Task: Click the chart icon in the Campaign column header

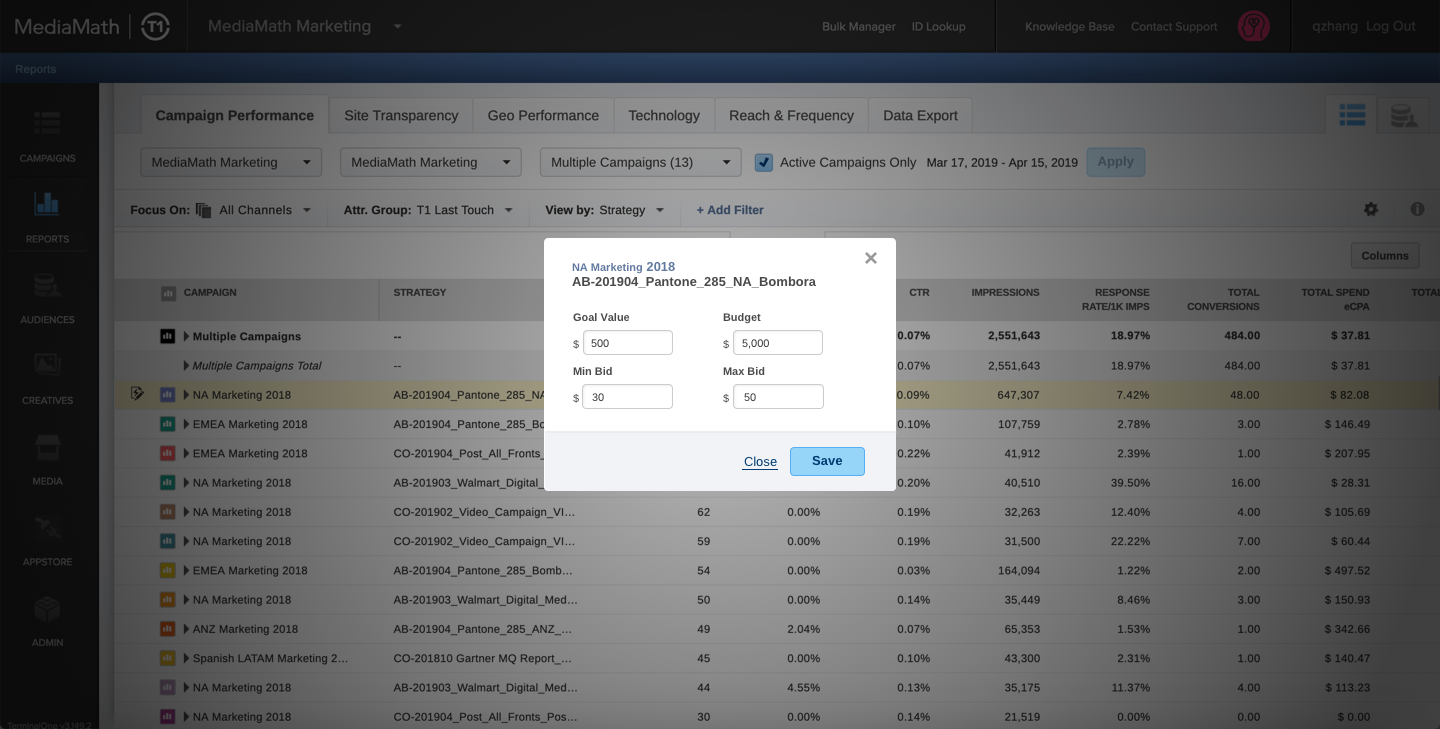Action: click(x=168, y=293)
